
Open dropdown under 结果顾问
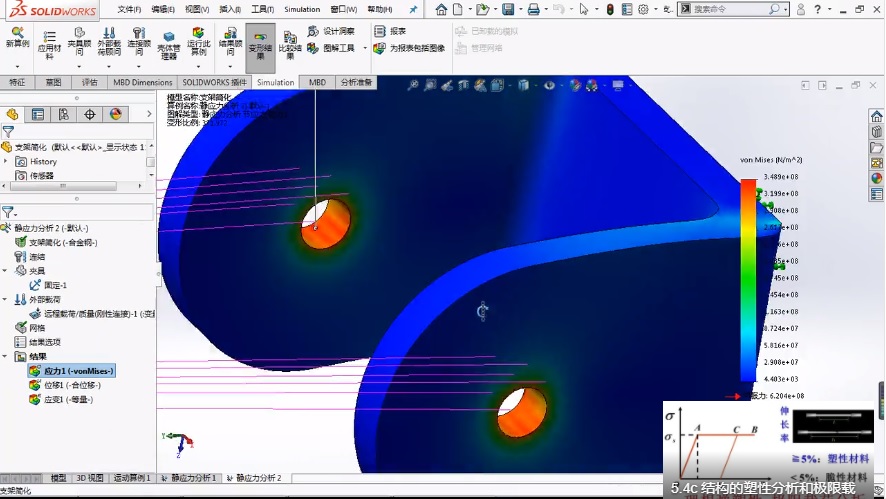230,67
